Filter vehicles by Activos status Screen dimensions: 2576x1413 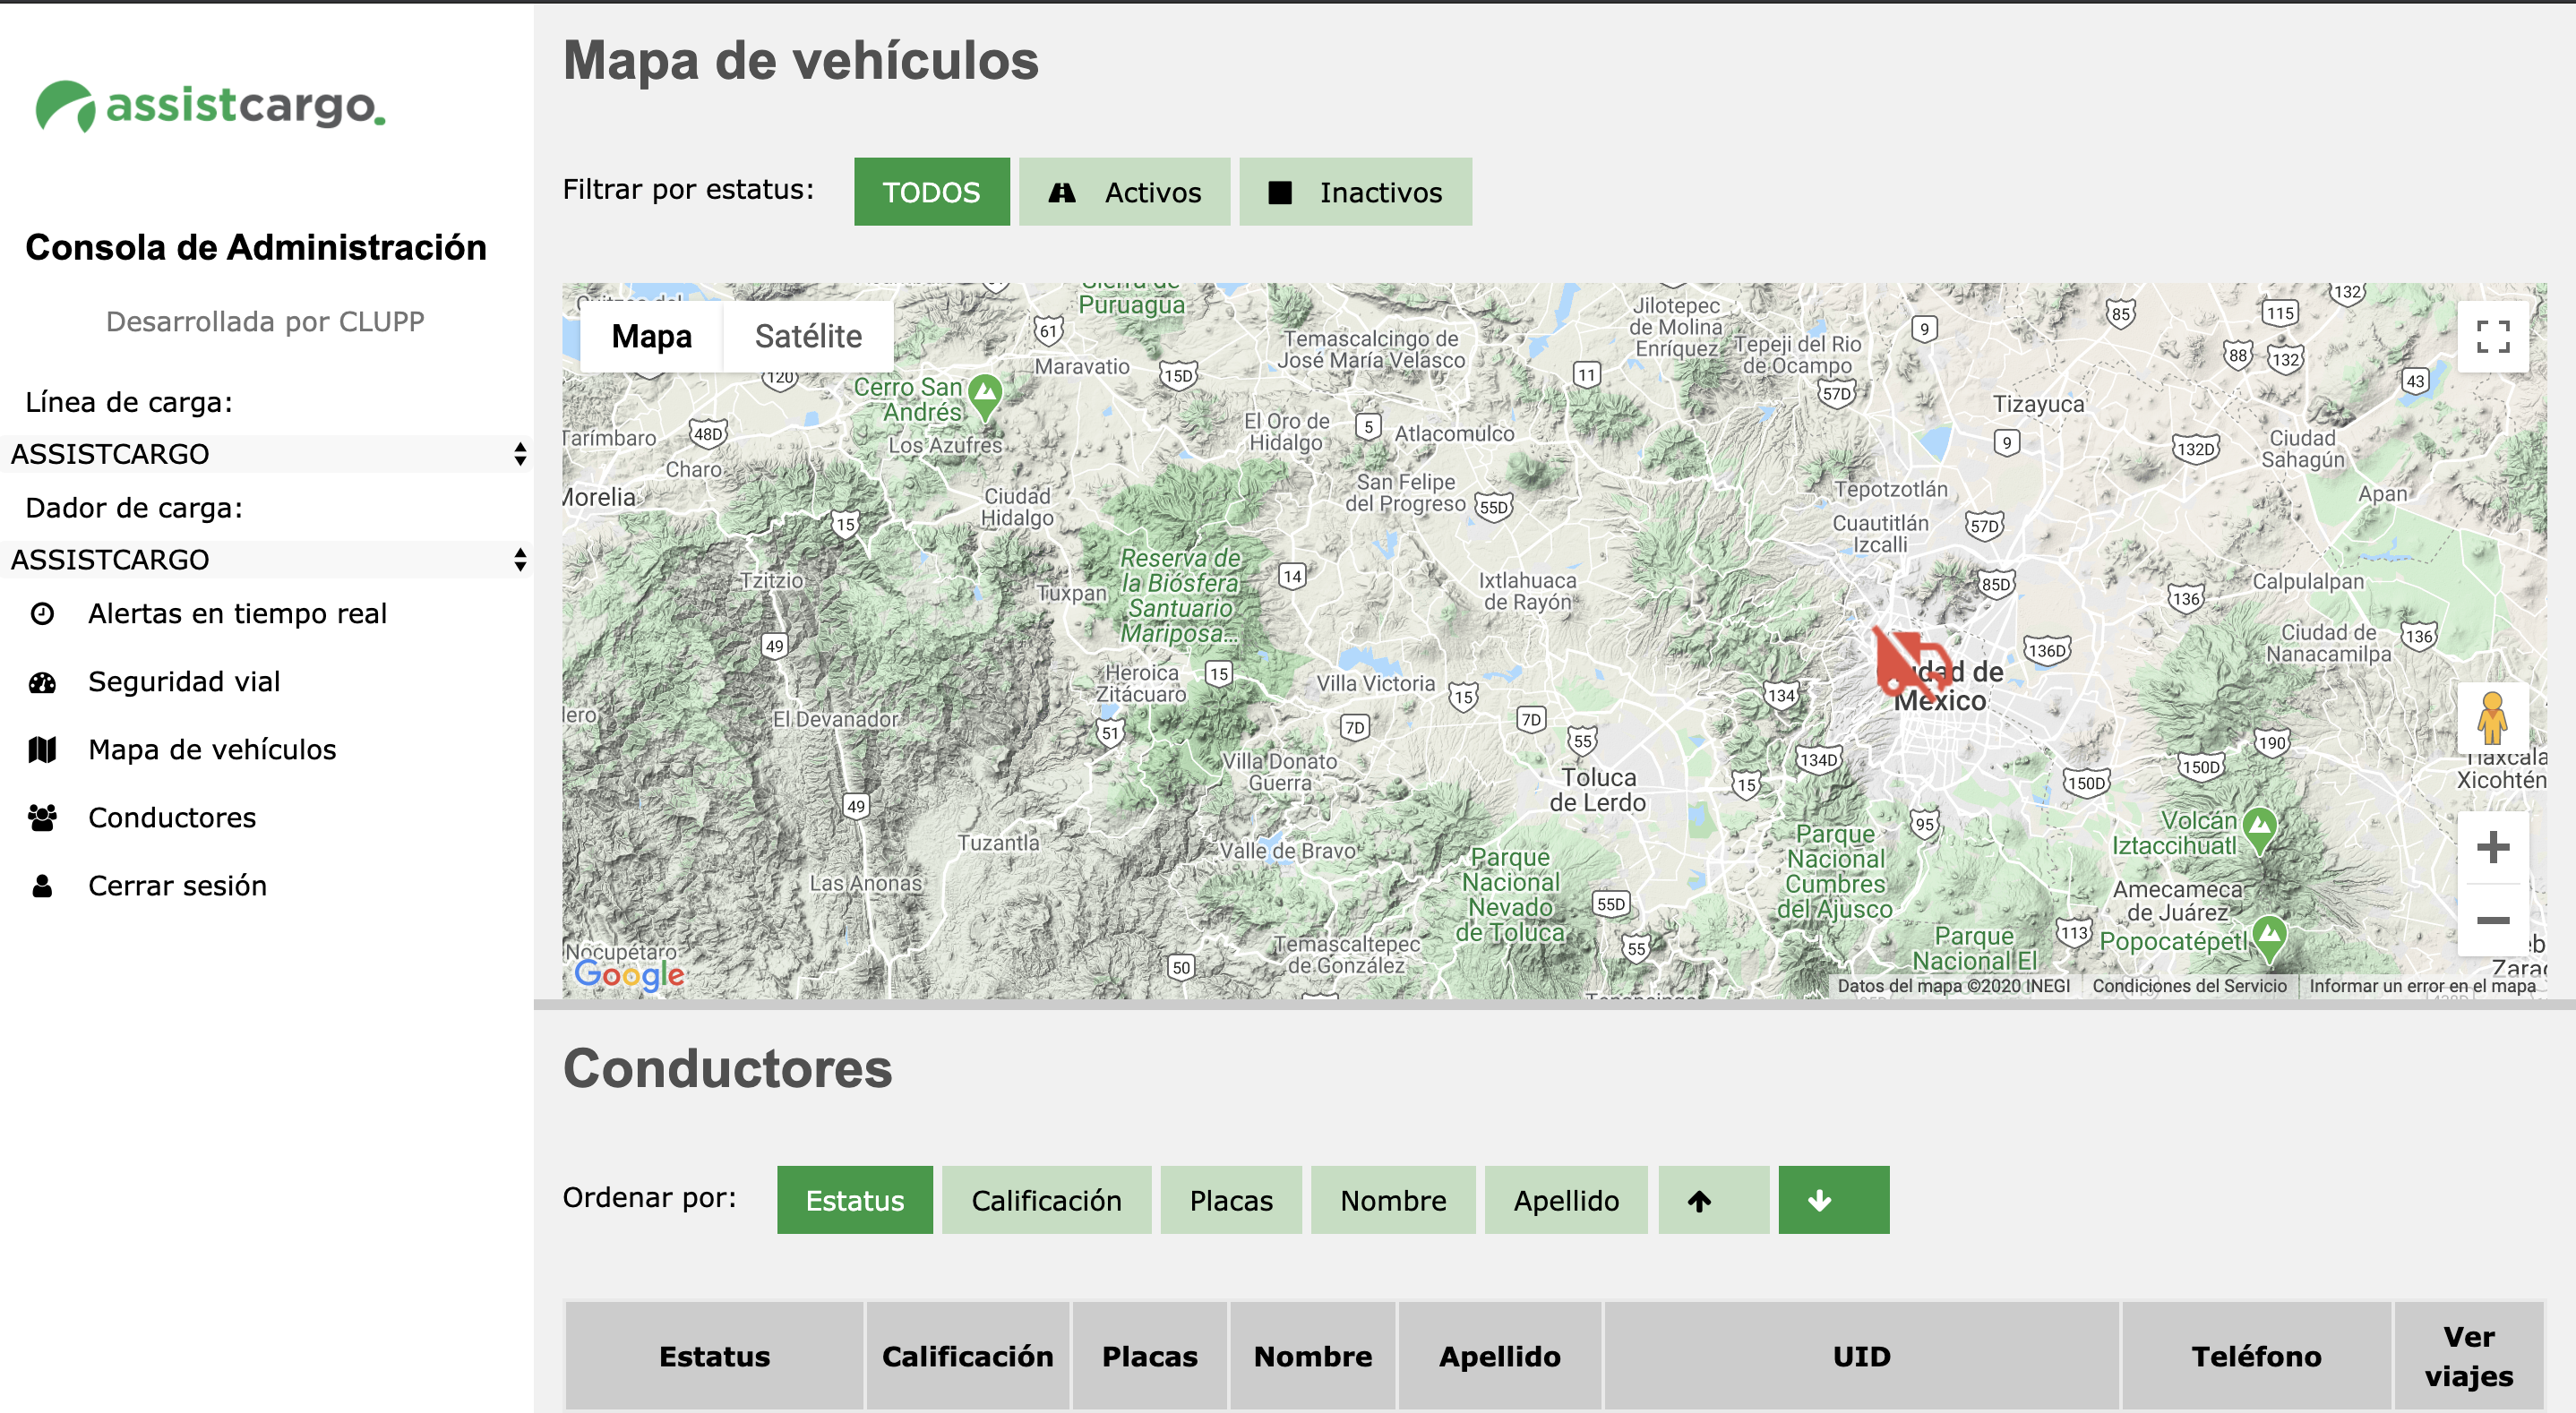point(1124,192)
